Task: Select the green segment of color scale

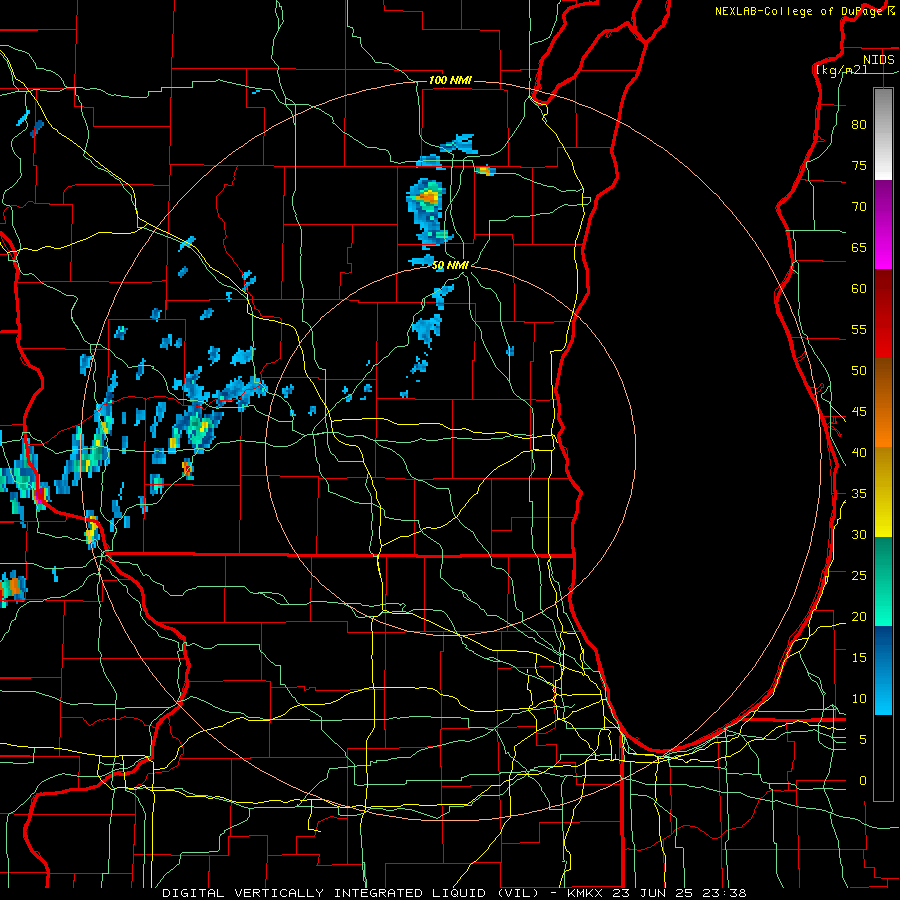Action: pos(883,581)
